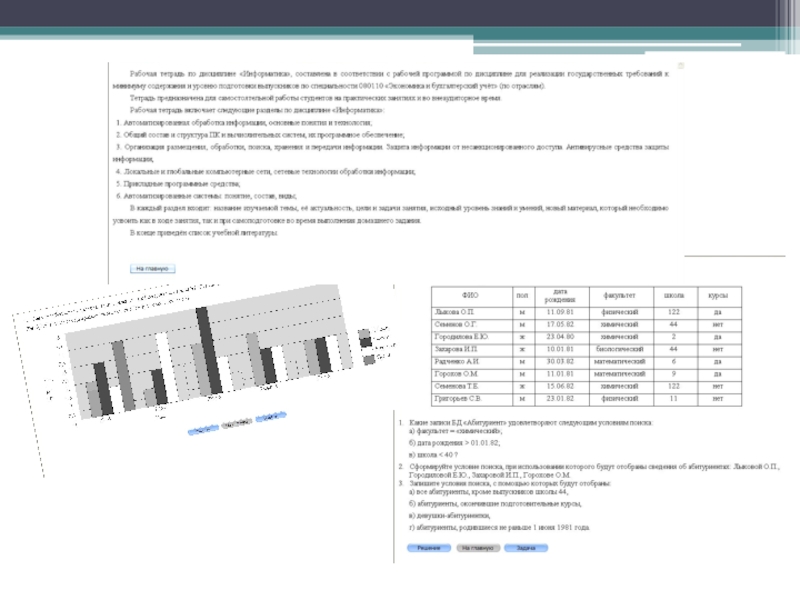Select the дата рождения column header
800x600 pixels.
pyautogui.click(x=561, y=296)
